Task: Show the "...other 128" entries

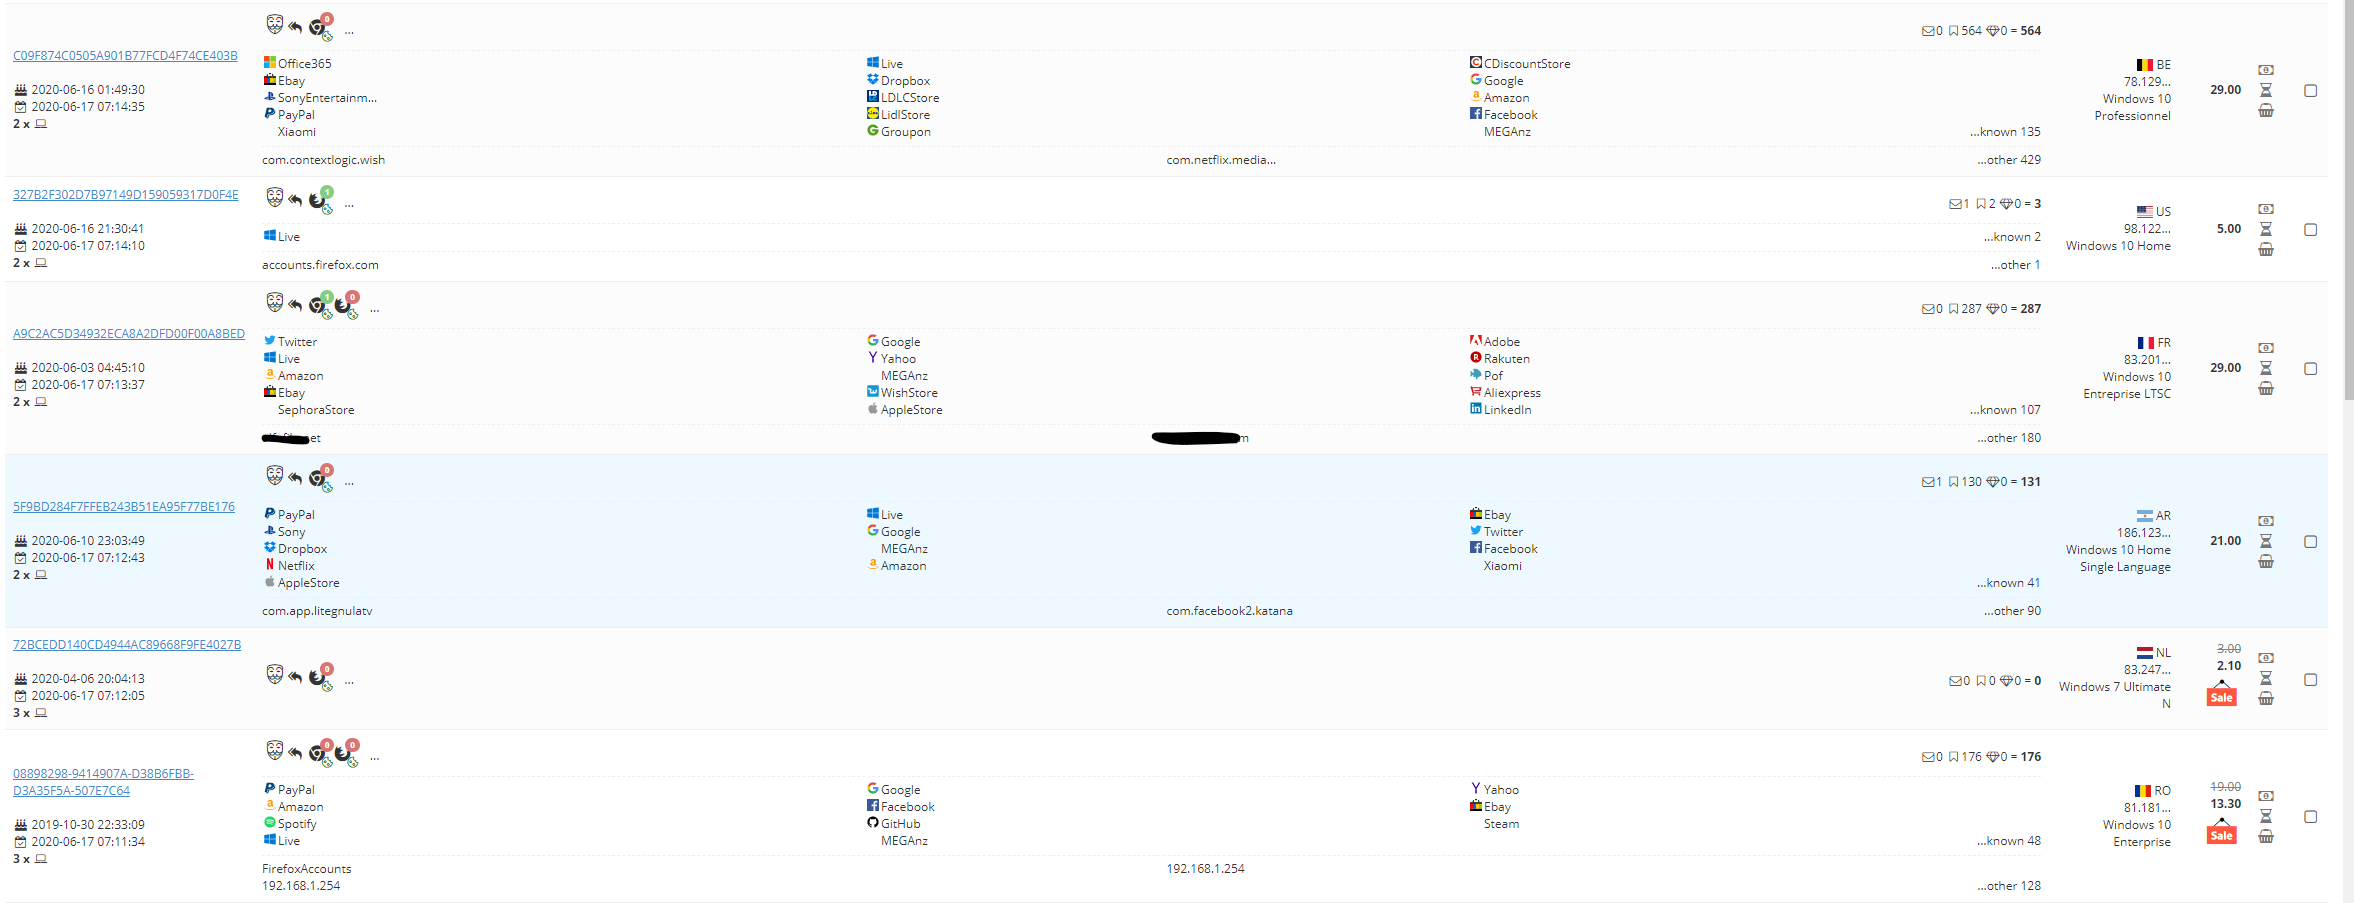Action: (x=2008, y=886)
